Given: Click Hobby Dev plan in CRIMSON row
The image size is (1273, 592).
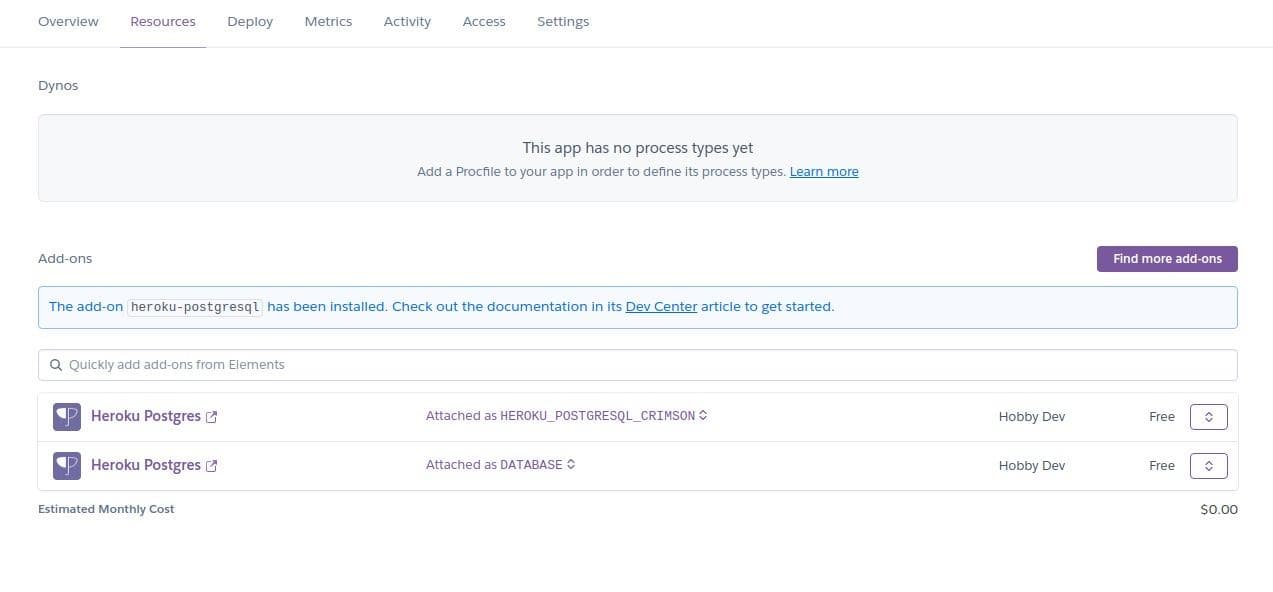Looking at the screenshot, I should click(x=1031, y=417).
